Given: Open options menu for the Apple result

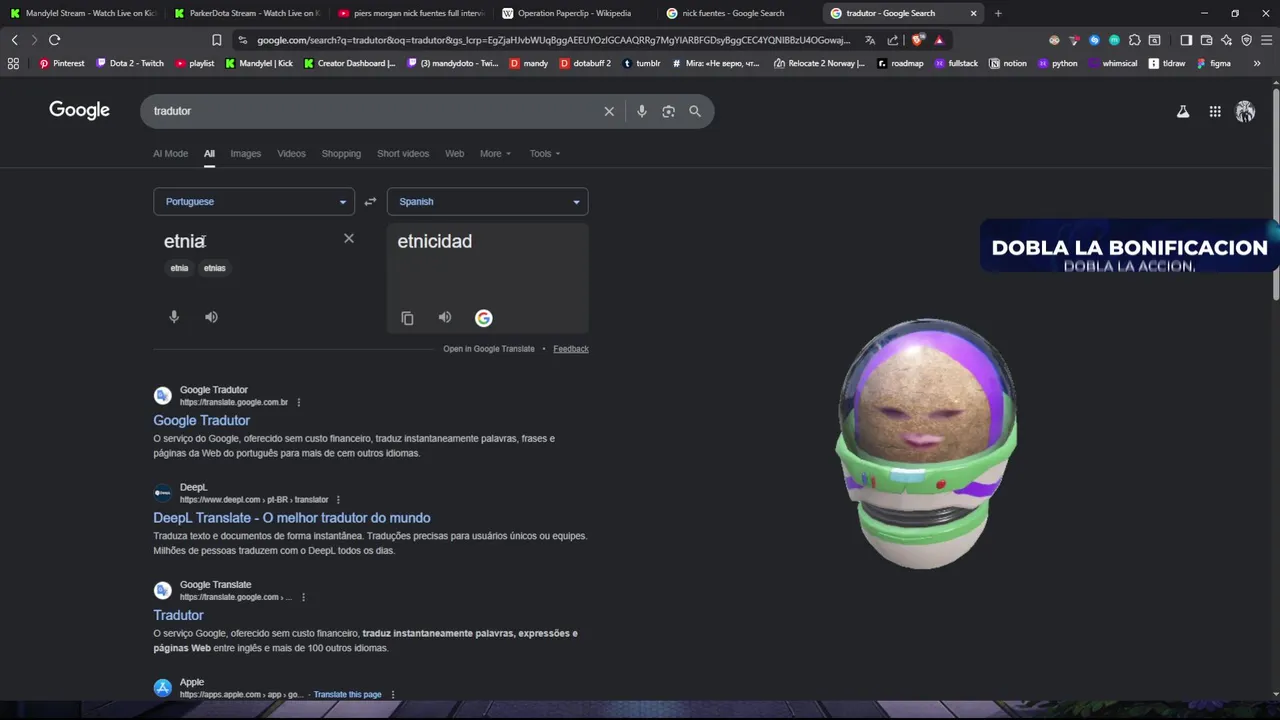Looking at the screenshot, I should tap(392, 695).
